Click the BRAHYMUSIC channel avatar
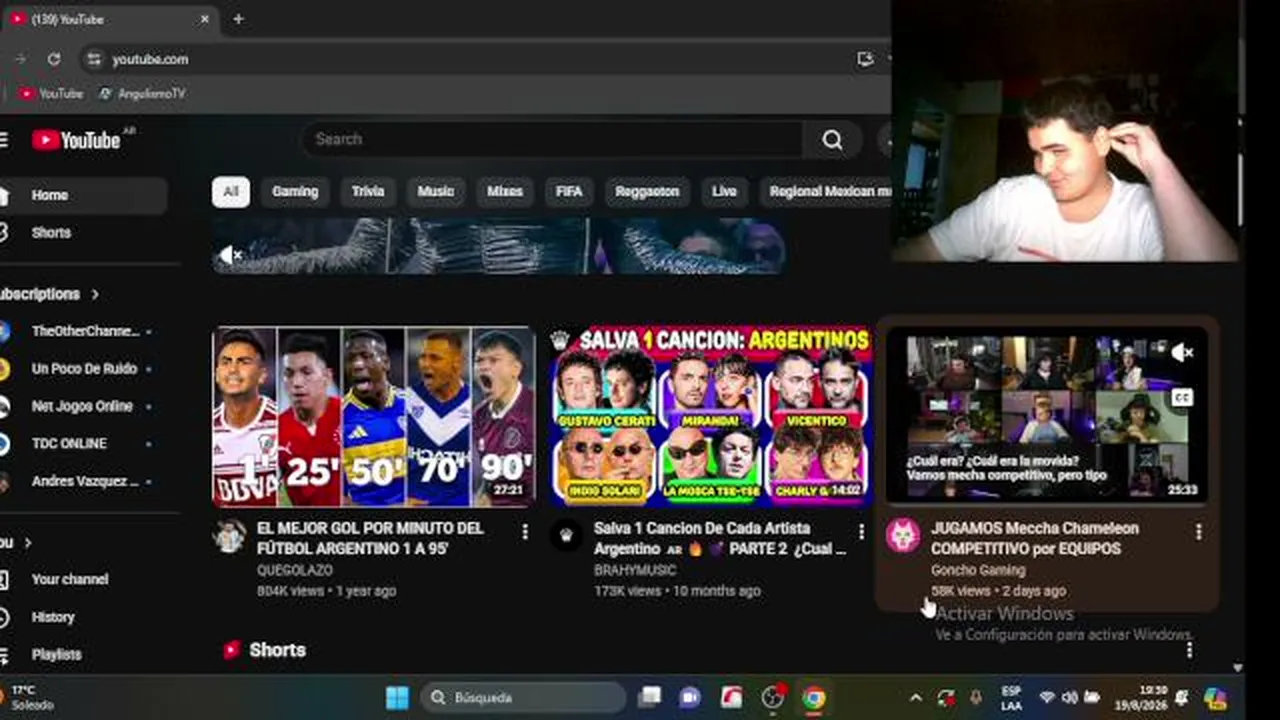Screen dimensions: 1280x720 click(x=566, y=536)
